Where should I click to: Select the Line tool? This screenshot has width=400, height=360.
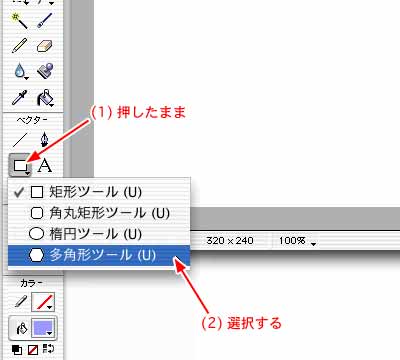[20, 140]
